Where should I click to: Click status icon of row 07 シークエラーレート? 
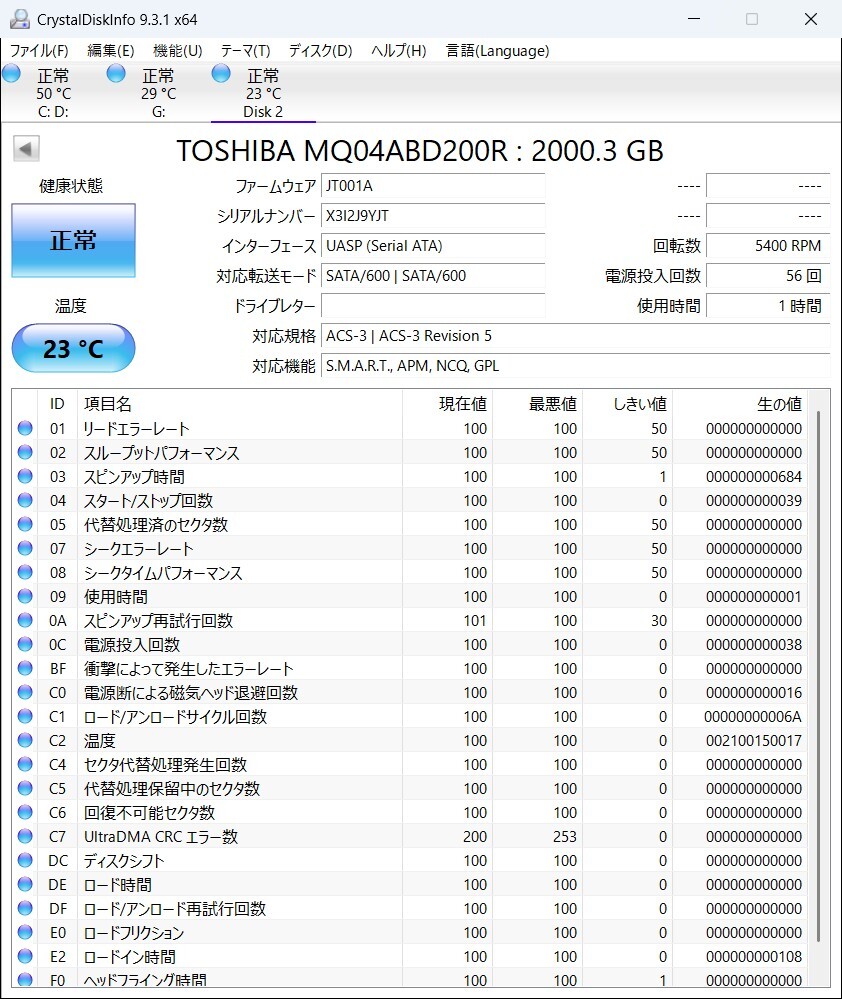point(25,548)
